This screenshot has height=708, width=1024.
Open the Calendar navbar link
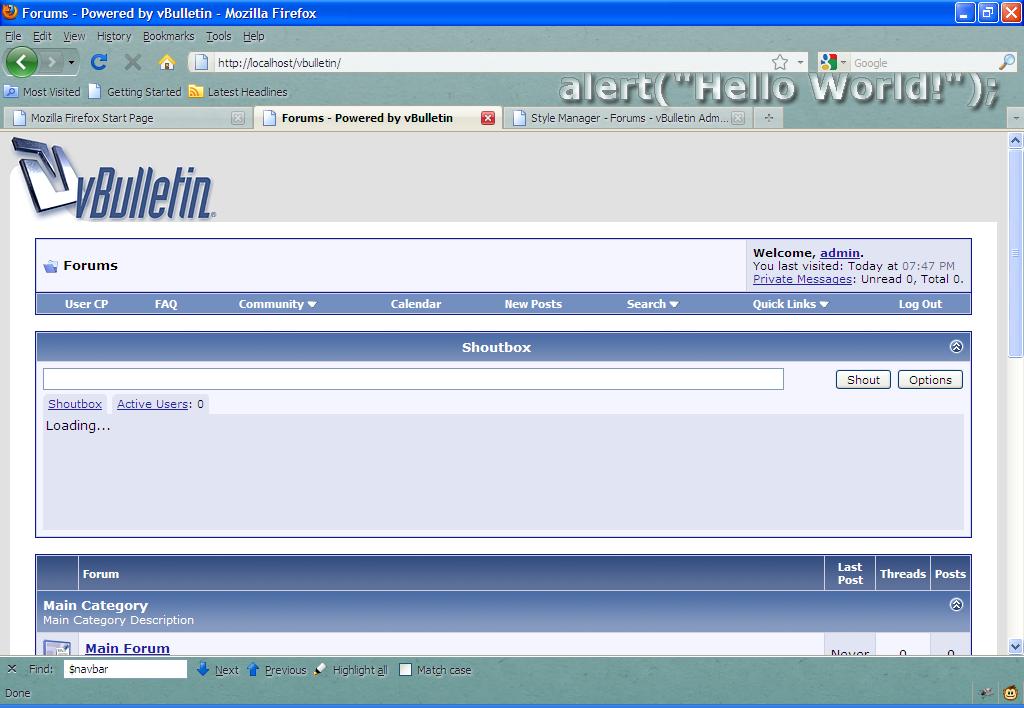pos(415,304)
